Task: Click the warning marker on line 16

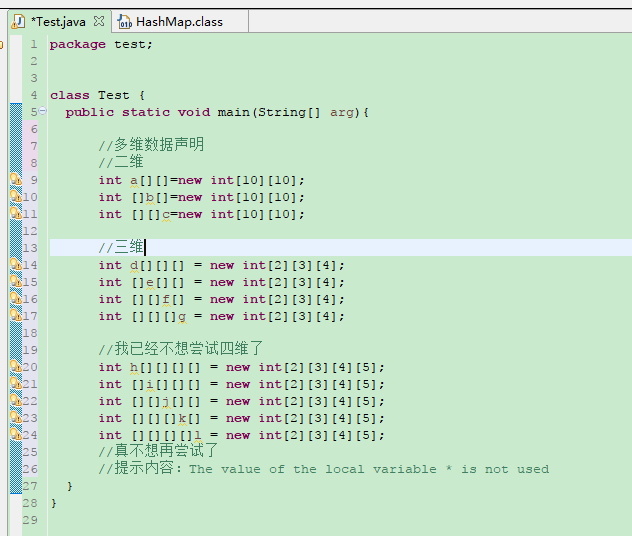Action: point(16,298)
